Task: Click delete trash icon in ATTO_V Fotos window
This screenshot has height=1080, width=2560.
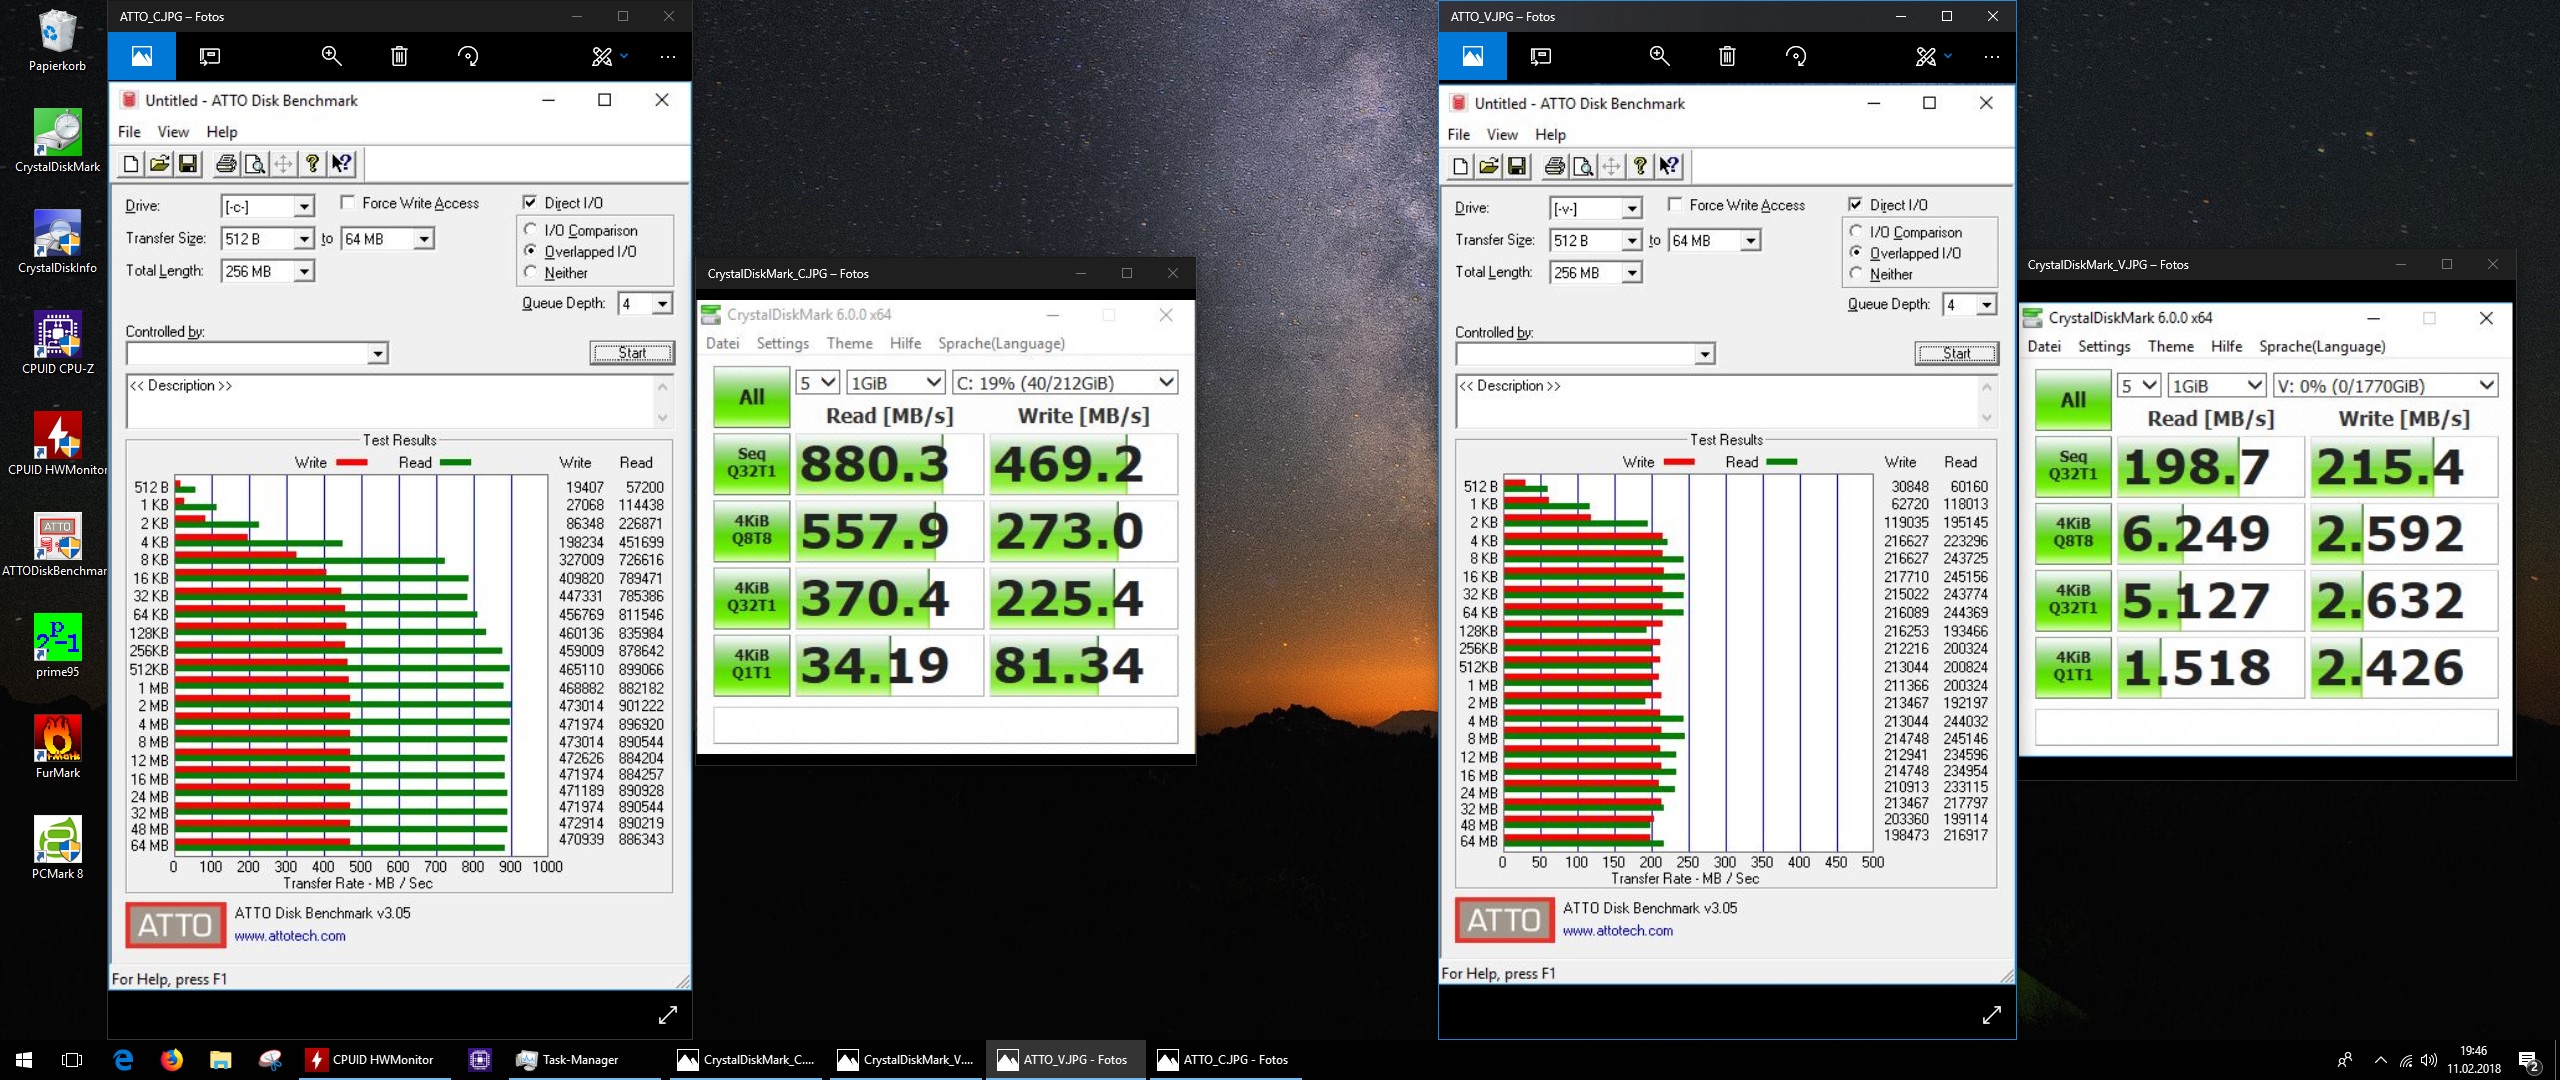Action: [1727, 57]
